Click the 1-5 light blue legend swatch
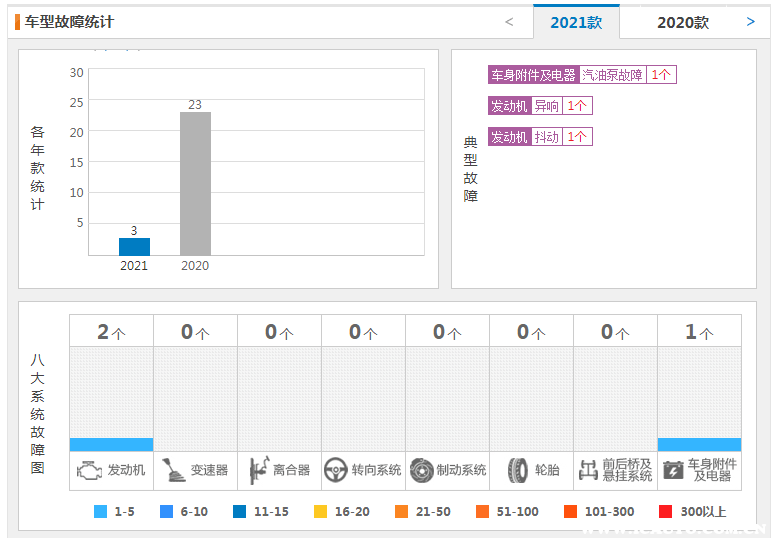771x538 pixels. (100, 512)
